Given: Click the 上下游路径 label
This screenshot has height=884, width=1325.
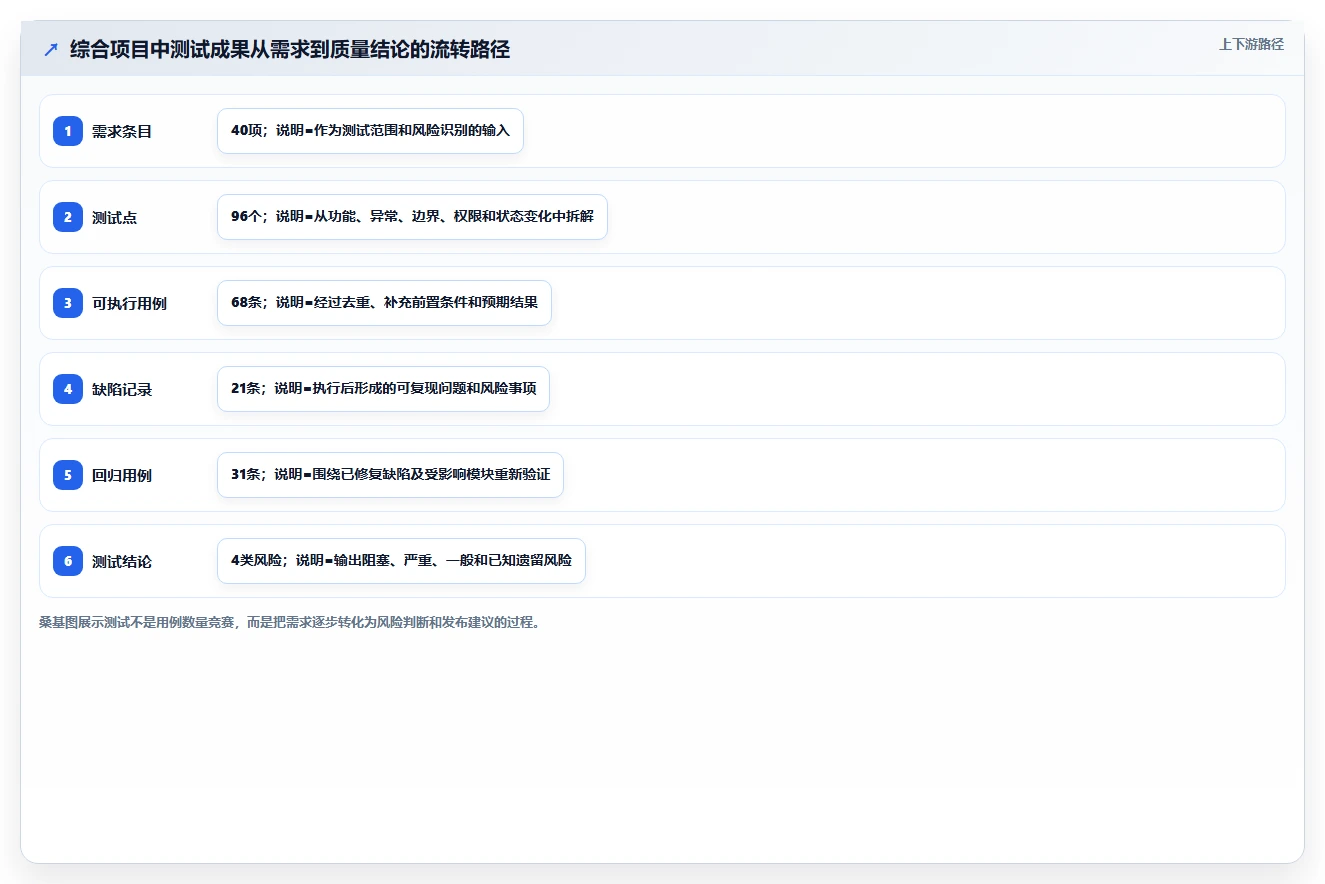Looking at the screenshot, I should [1251, 44].
